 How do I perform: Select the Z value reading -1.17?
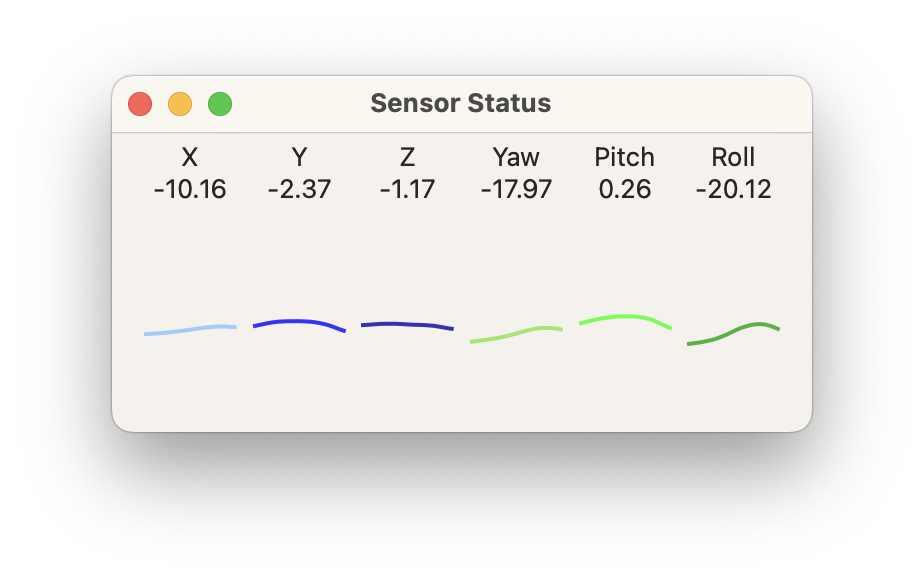[407, 189]
